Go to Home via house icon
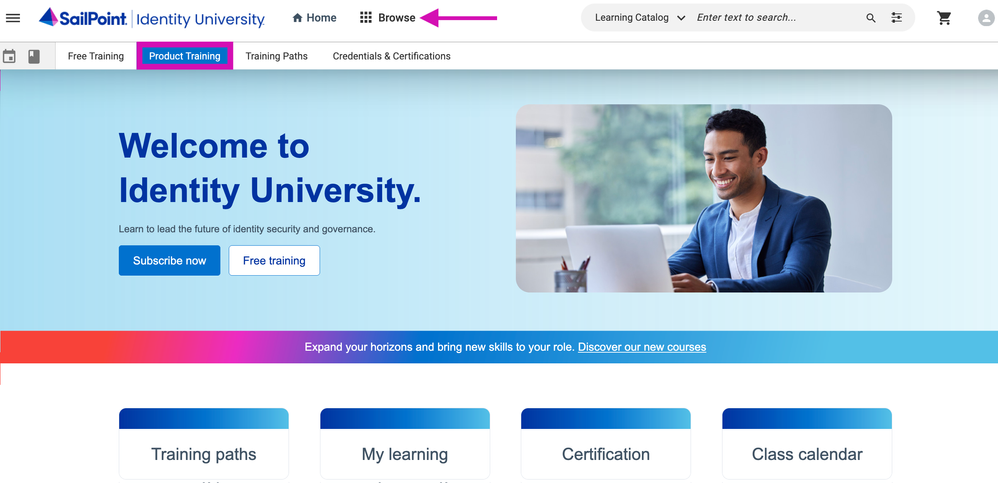 (314, 18)
